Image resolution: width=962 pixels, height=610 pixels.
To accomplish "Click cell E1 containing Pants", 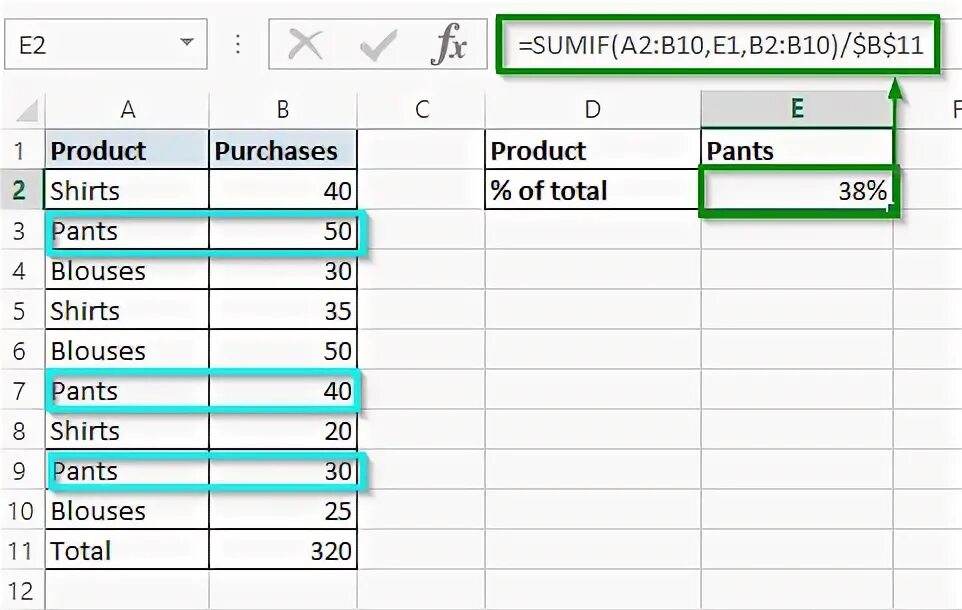I will (797, 151).
